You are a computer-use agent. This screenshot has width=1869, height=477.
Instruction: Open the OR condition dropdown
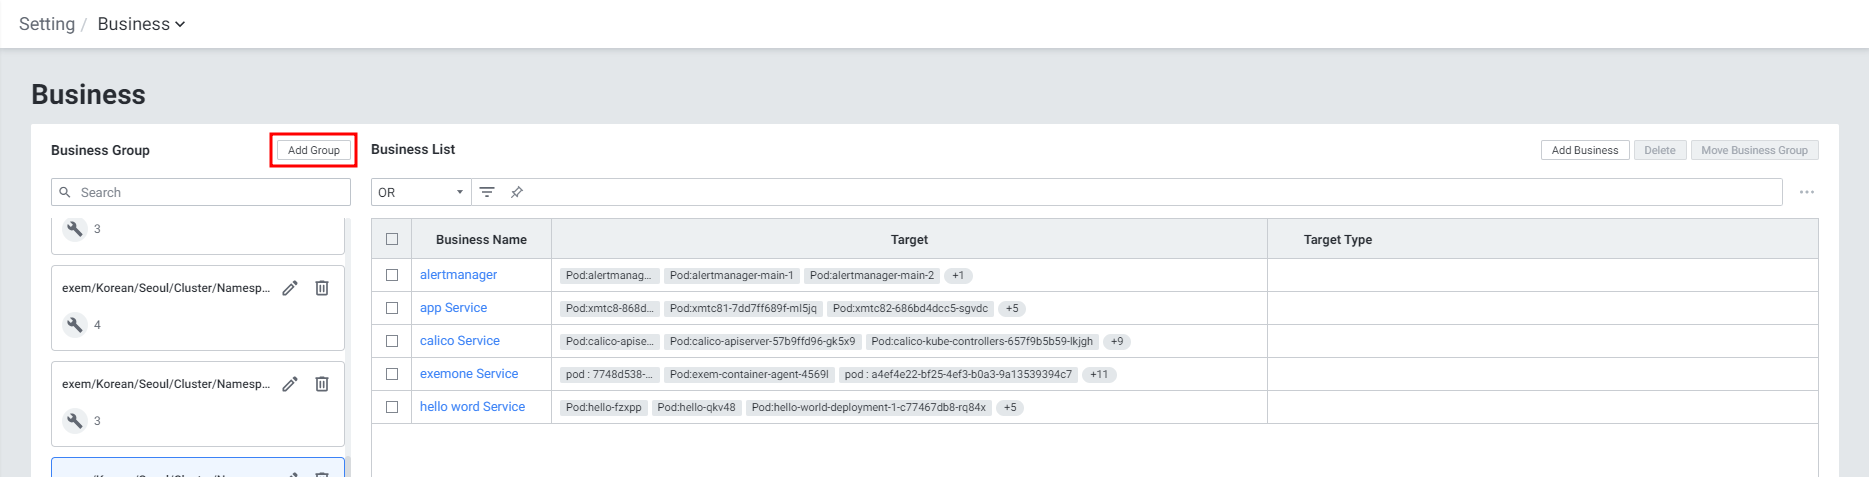(421, 192)
